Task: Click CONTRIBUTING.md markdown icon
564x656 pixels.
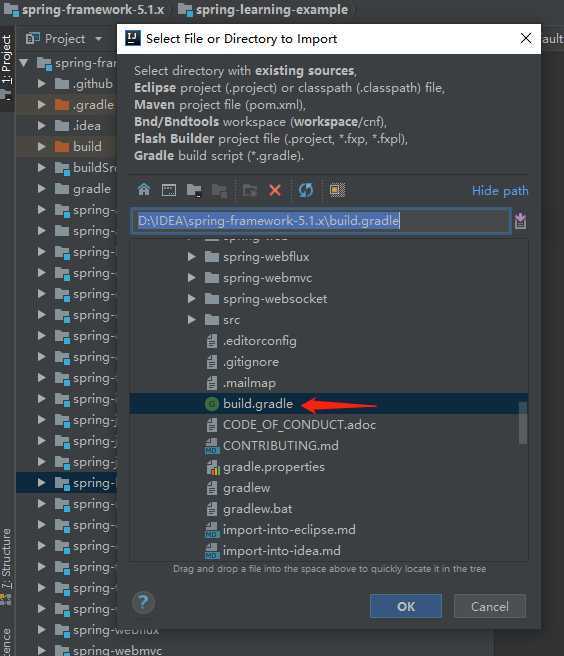Action: [x=212, y=446]
